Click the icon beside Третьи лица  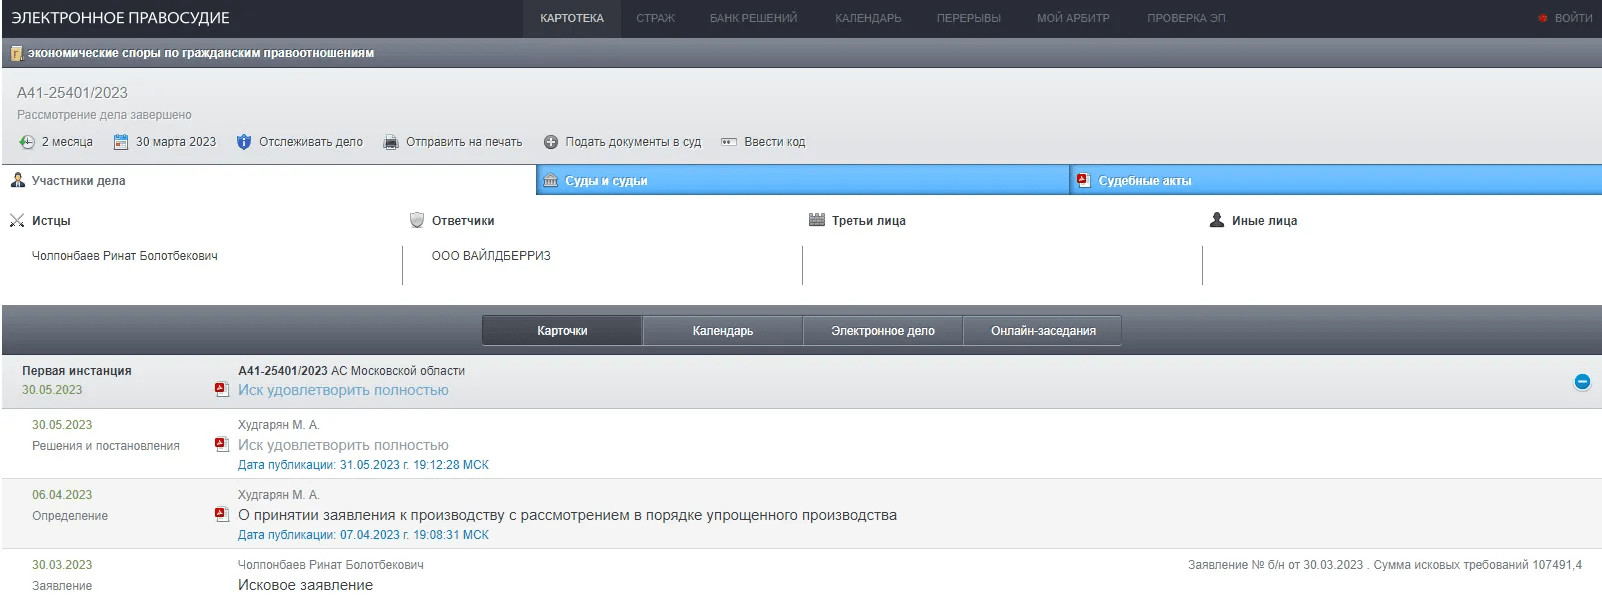tap(817, 220)
